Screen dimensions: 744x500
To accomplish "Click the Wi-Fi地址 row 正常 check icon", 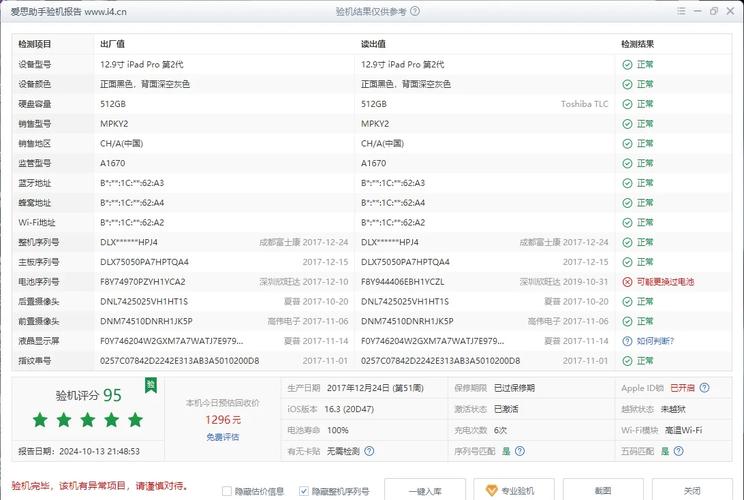I will coord(627,222).
